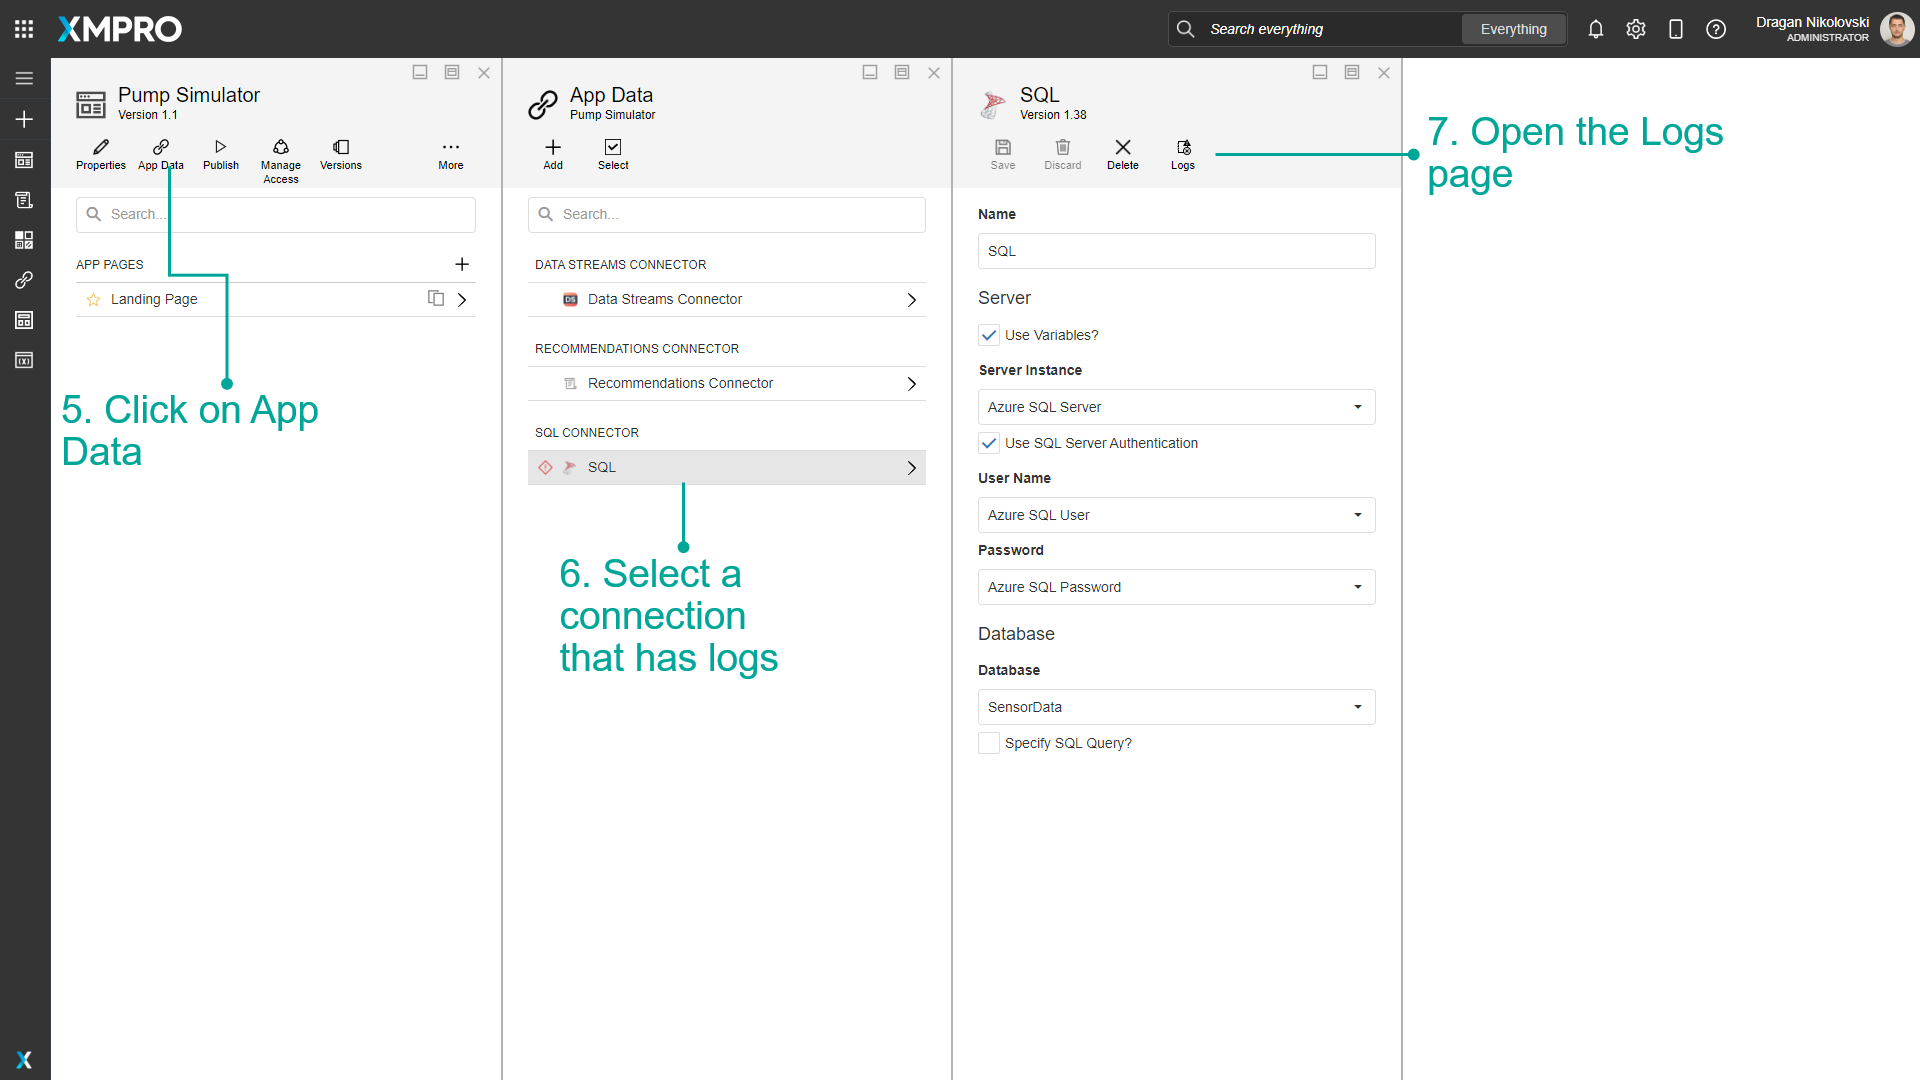
Task: Open Manage Access for the app
Action: [x=281, y=153]
